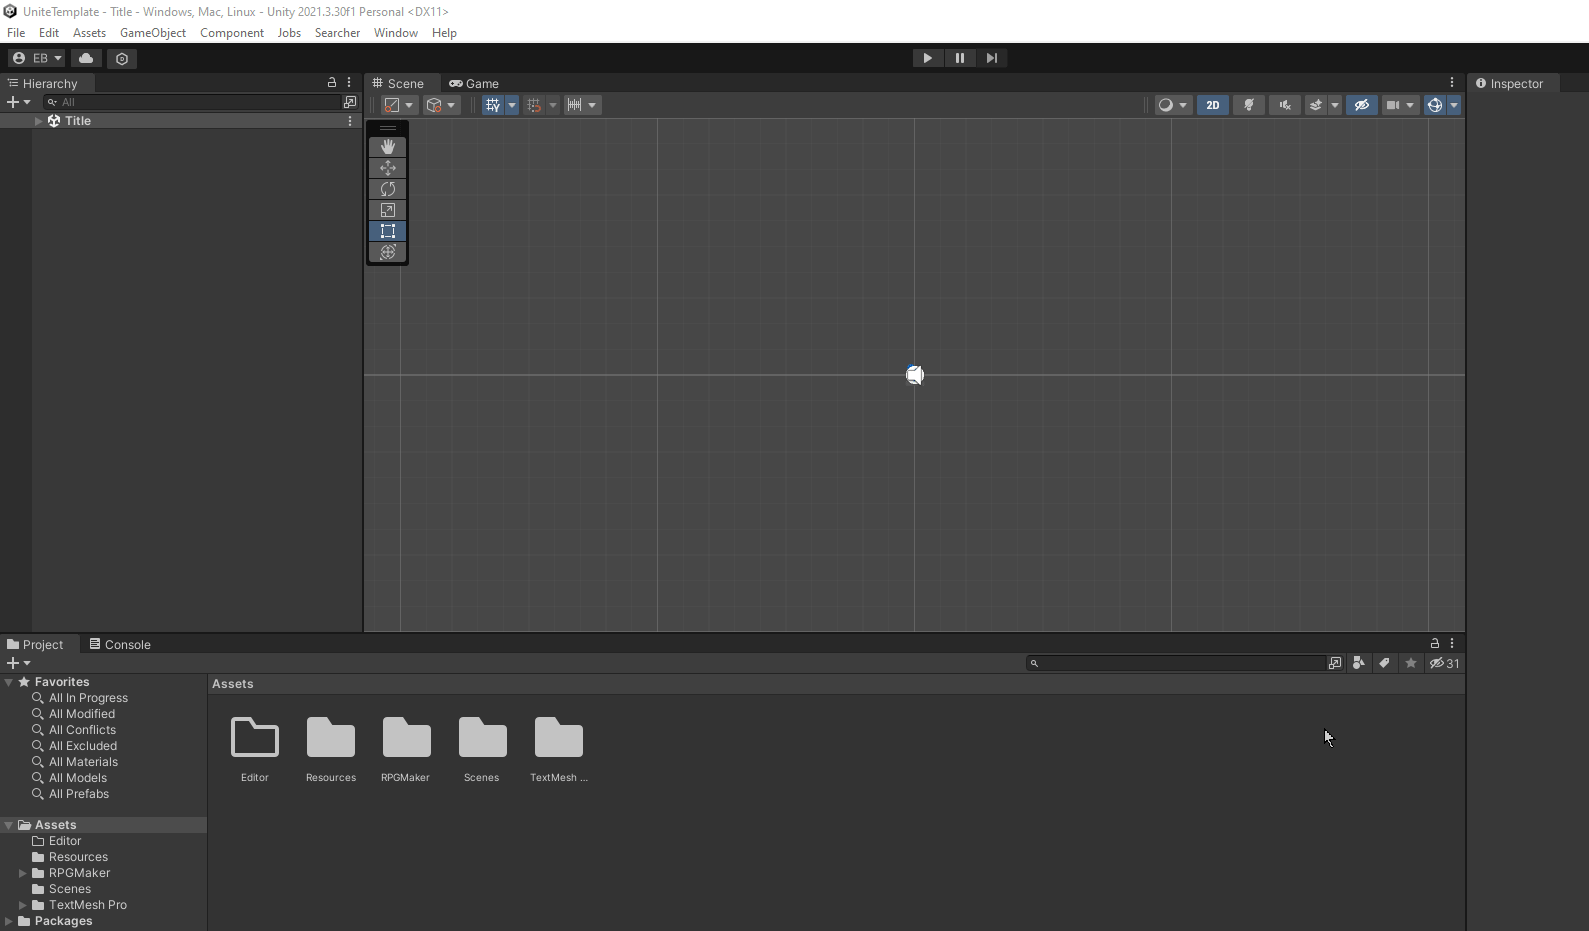Select the Scale tool
Image resolution: width=1589 pixels, height=931 pixels.
point(388,210)
